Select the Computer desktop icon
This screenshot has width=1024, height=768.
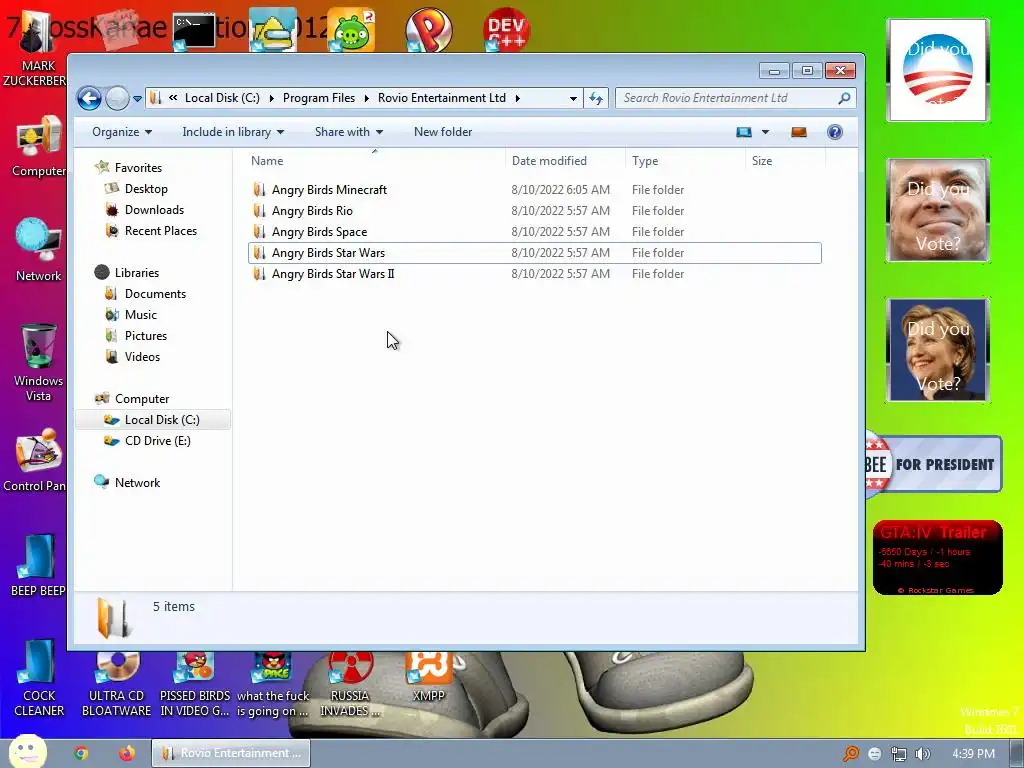(39, 147)
